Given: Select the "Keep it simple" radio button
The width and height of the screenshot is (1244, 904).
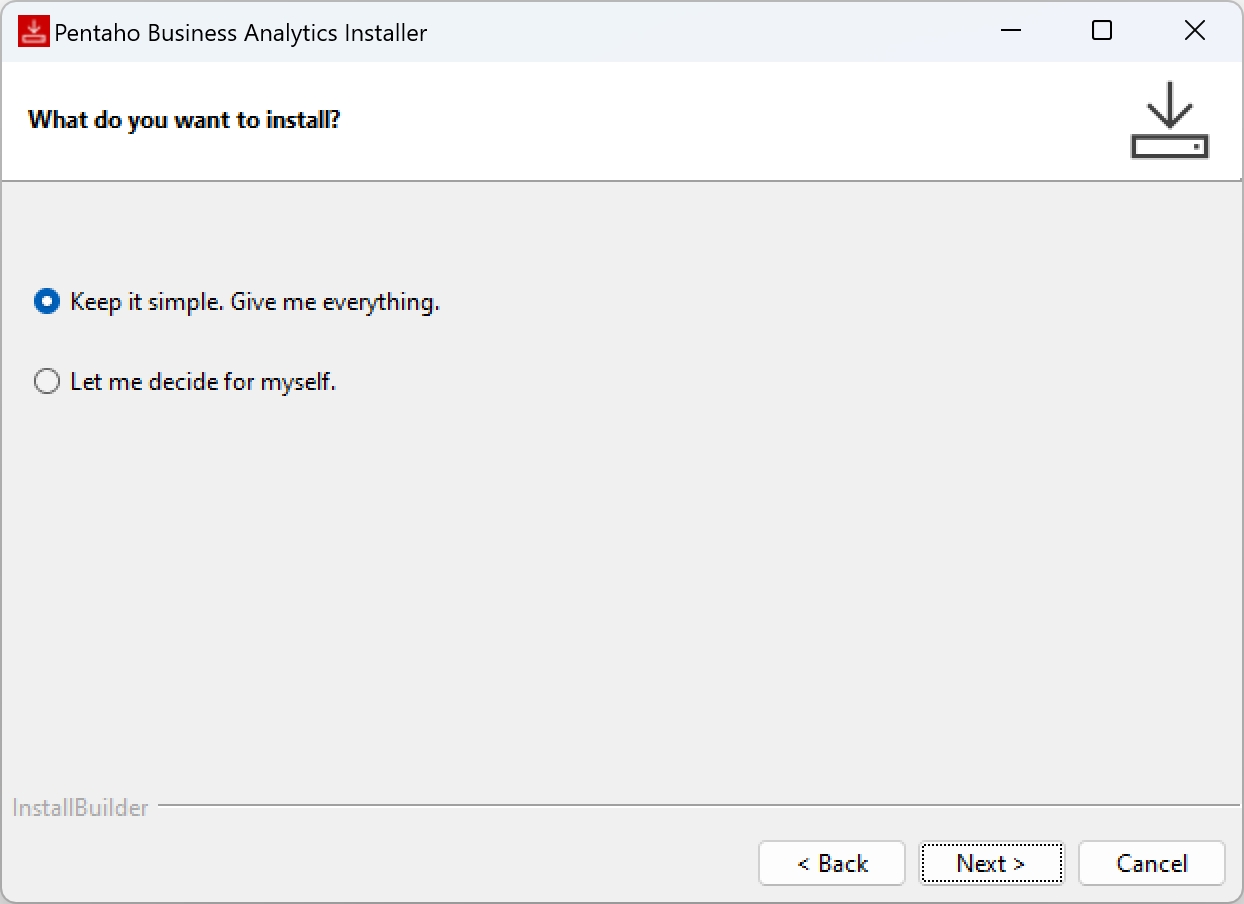Looking at the screenshot, I should click(x=47, y=301).
